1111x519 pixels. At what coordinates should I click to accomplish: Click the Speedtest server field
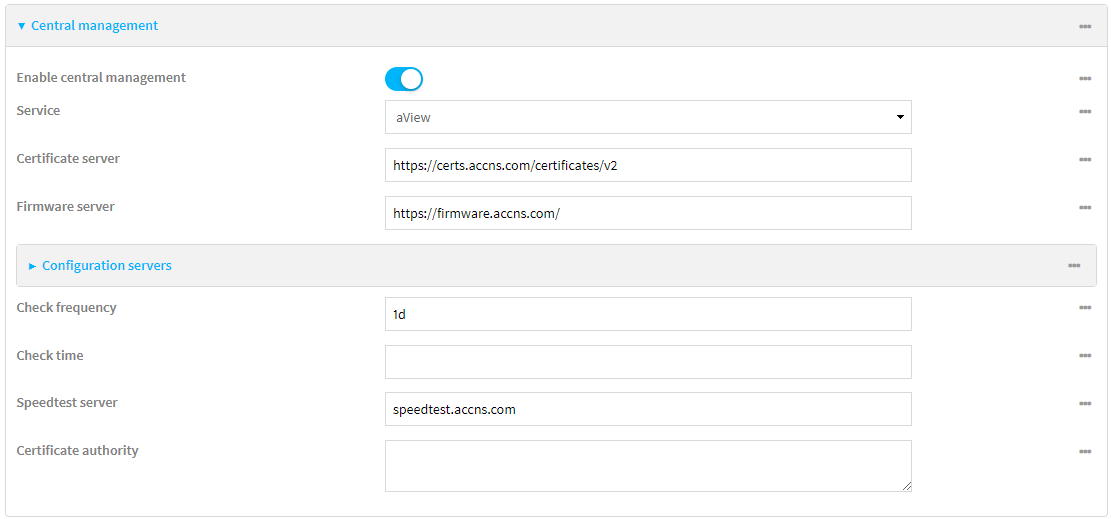click(648, 409)
